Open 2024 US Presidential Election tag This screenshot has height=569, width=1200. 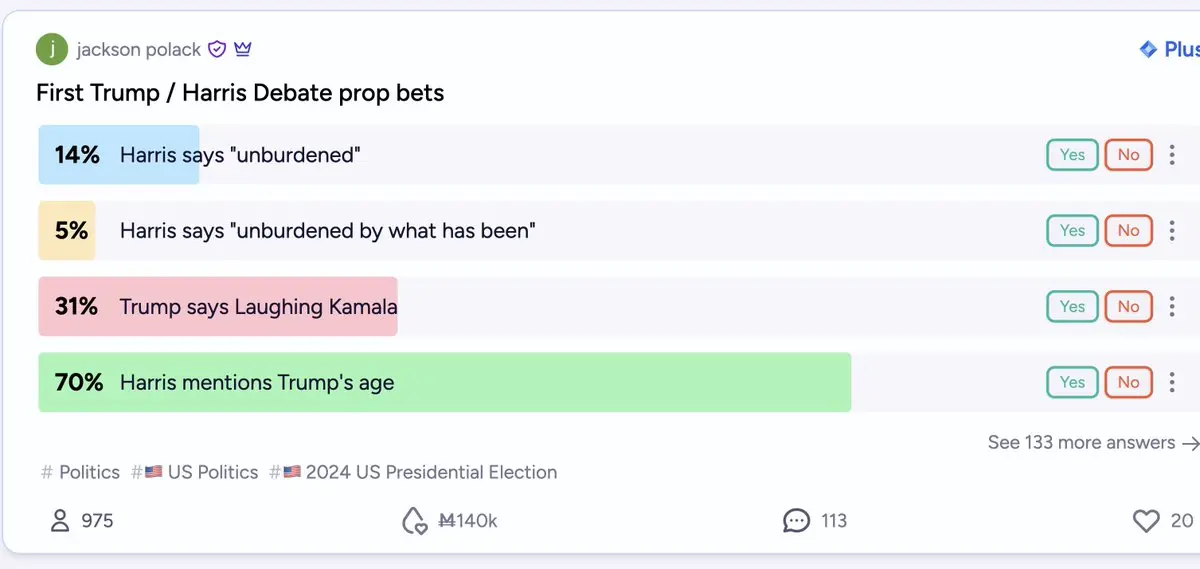coord(413,472)
